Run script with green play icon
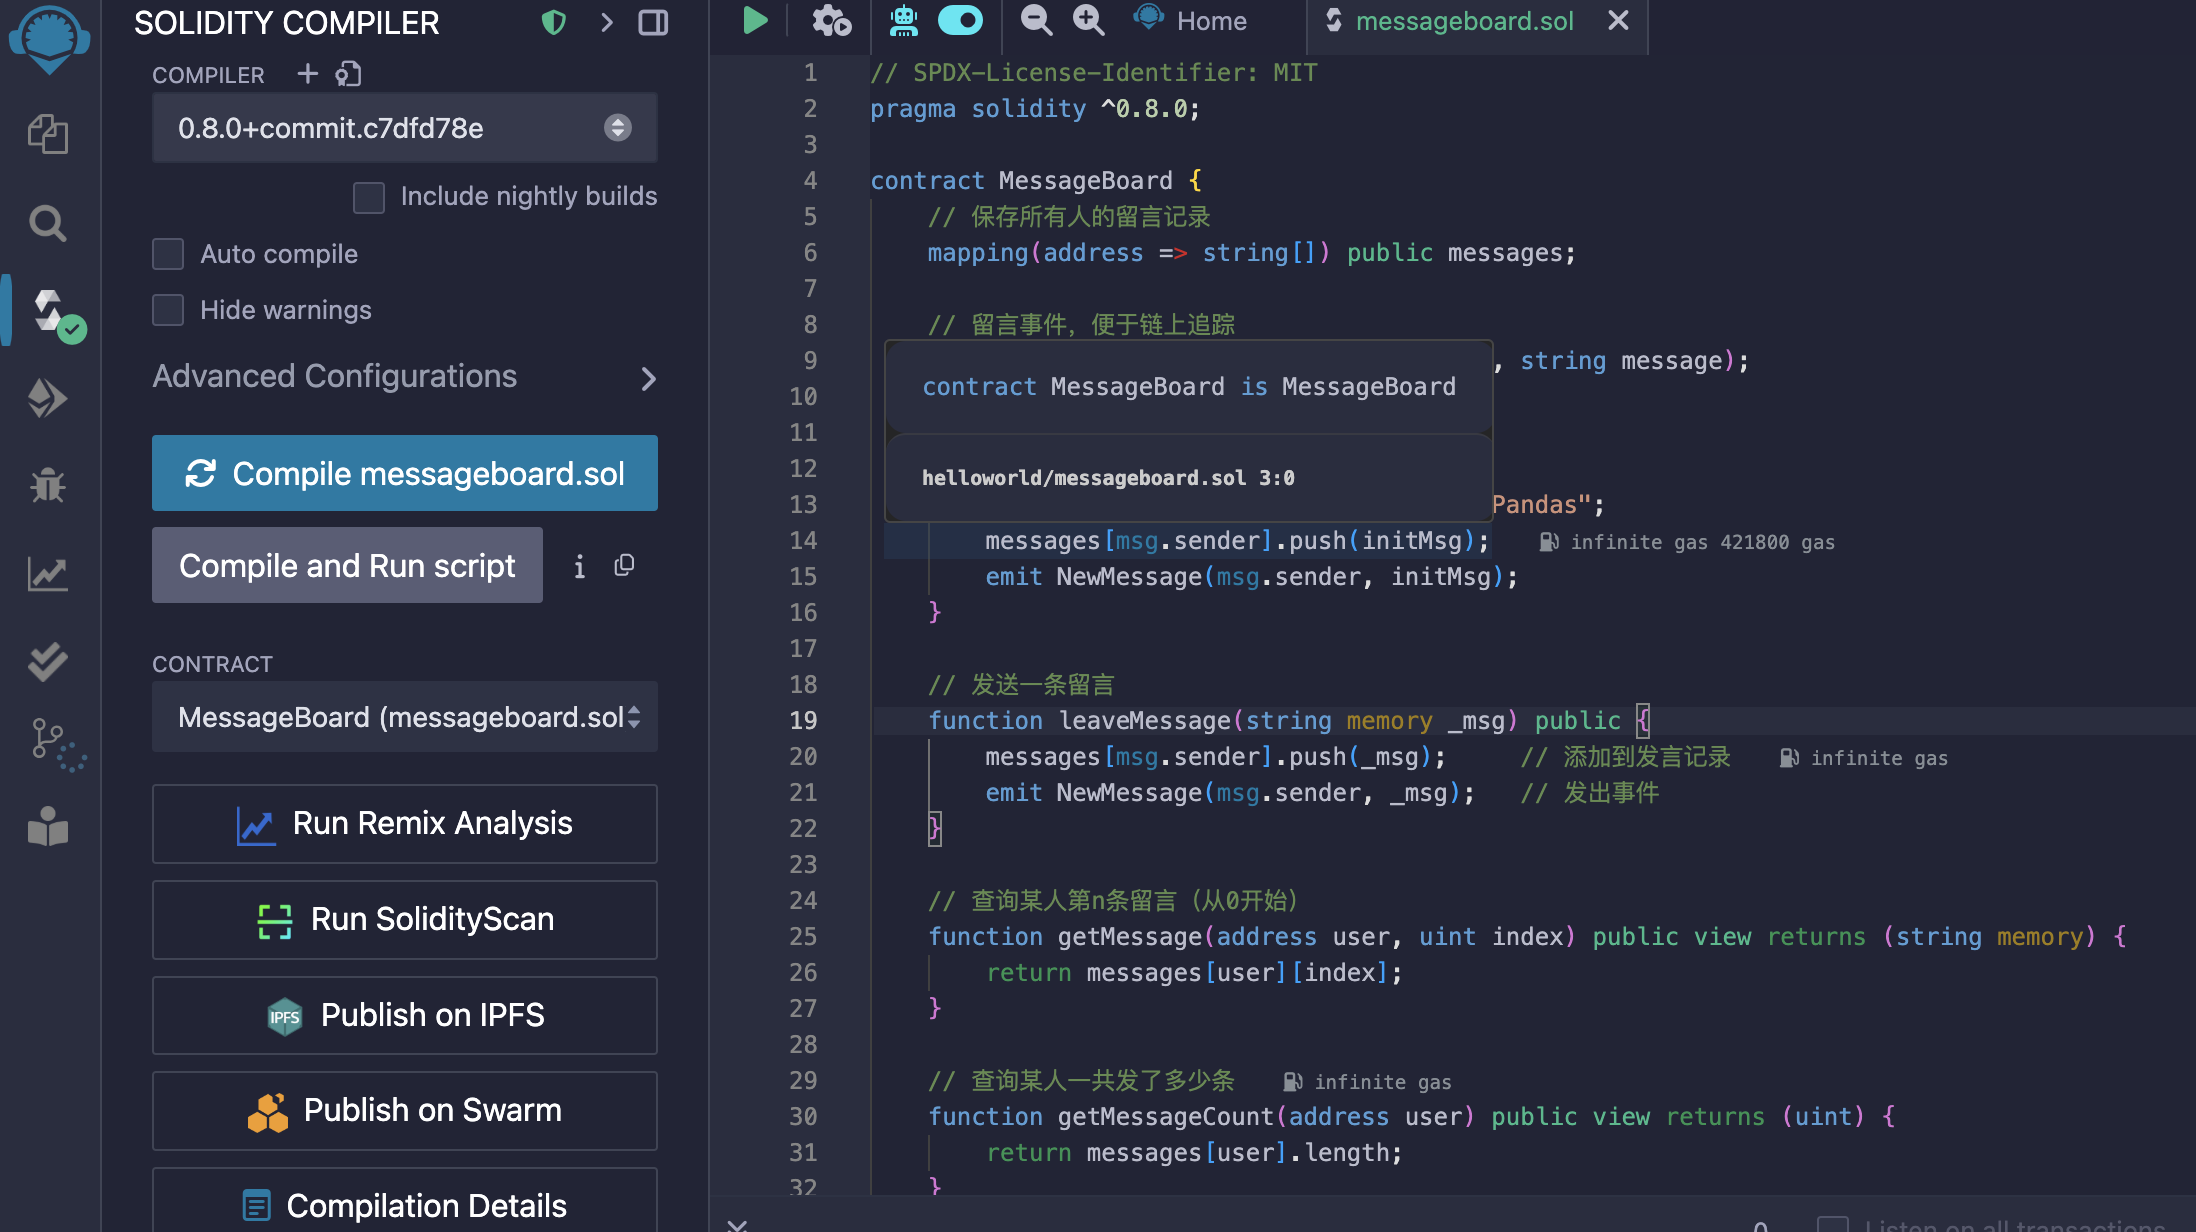This screenshot has width=2196, height=1232. [755, 20]
